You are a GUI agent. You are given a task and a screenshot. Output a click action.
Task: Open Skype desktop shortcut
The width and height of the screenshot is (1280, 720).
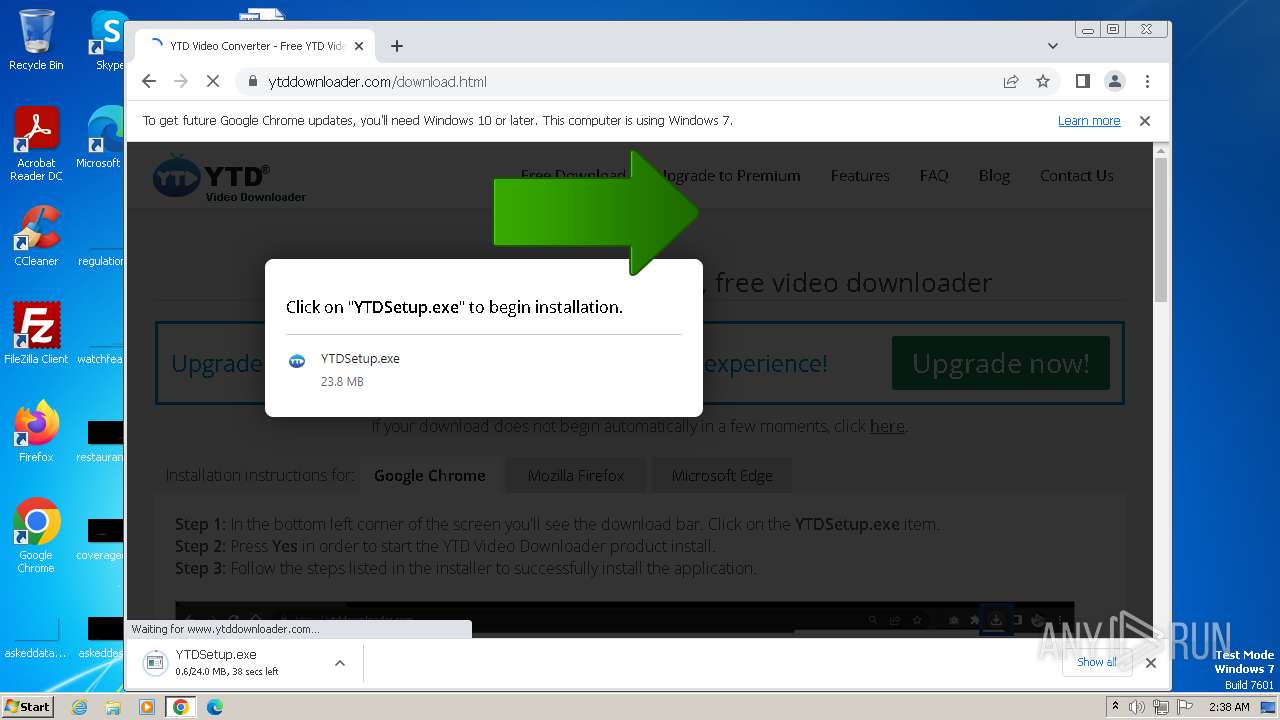pos(108,40)
